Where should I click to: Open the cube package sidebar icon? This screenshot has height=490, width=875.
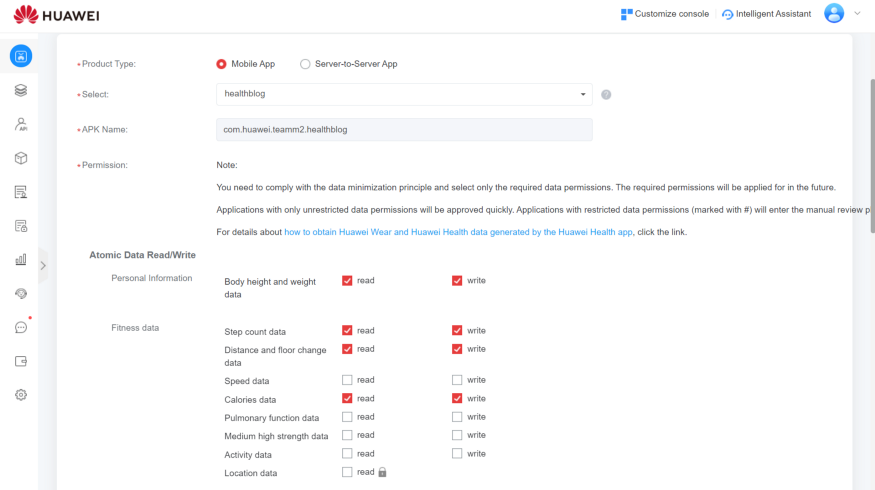(x=21, y=158)
